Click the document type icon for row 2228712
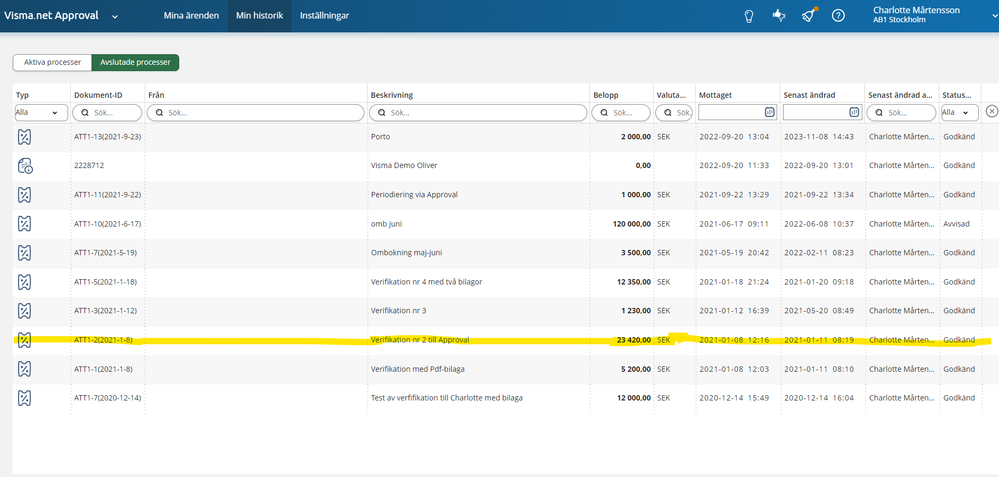Viewport: 999px width, 477px height. coord(25,166)
